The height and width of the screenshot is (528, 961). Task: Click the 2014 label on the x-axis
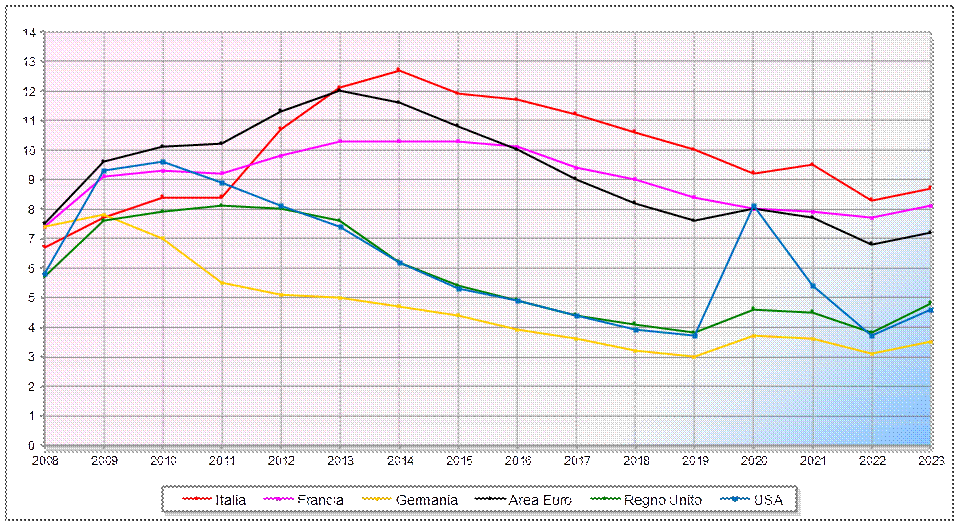click(x=400, y=460)
